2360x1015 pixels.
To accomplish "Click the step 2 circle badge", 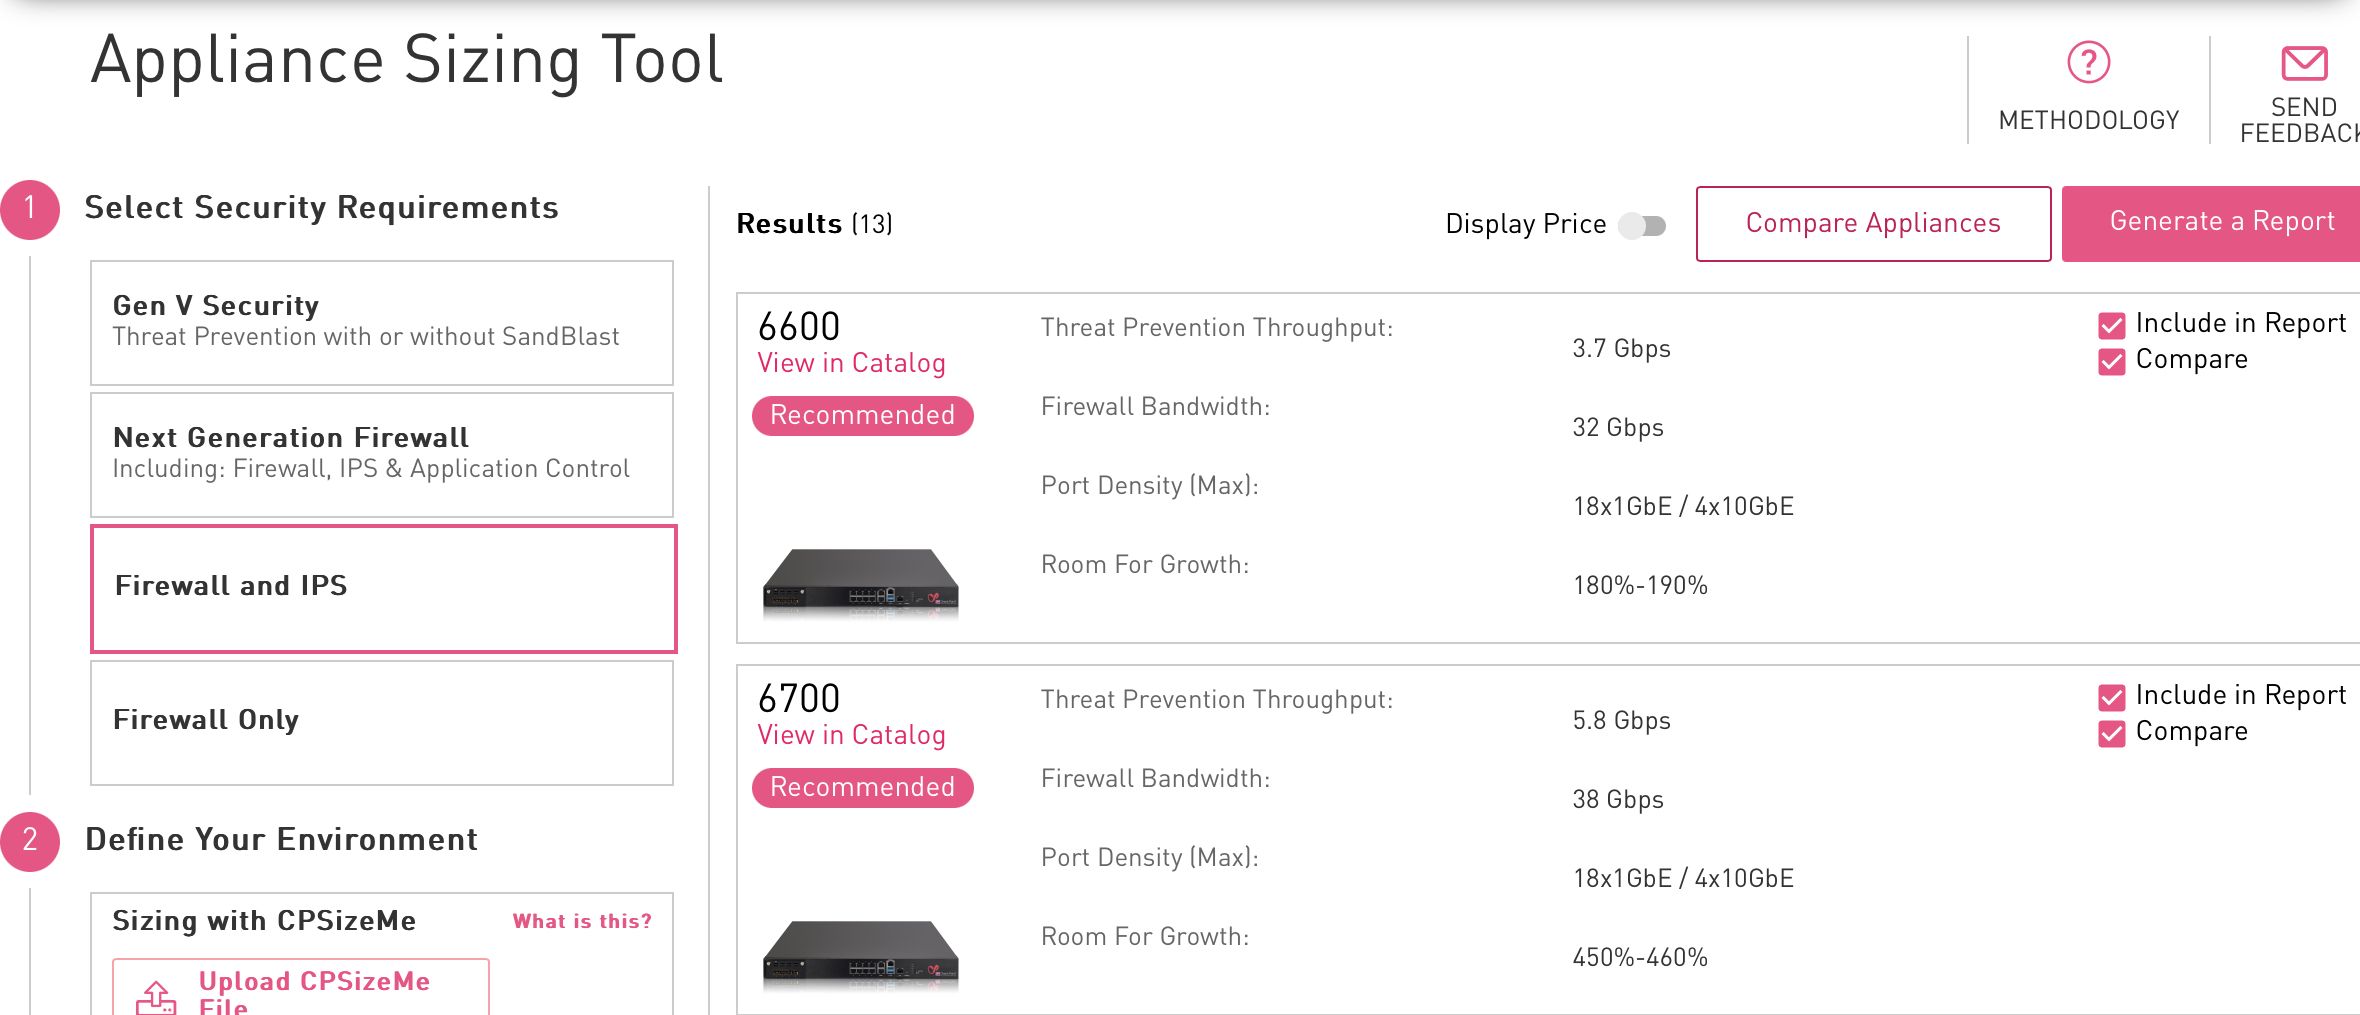I will [x=30, y=841].
